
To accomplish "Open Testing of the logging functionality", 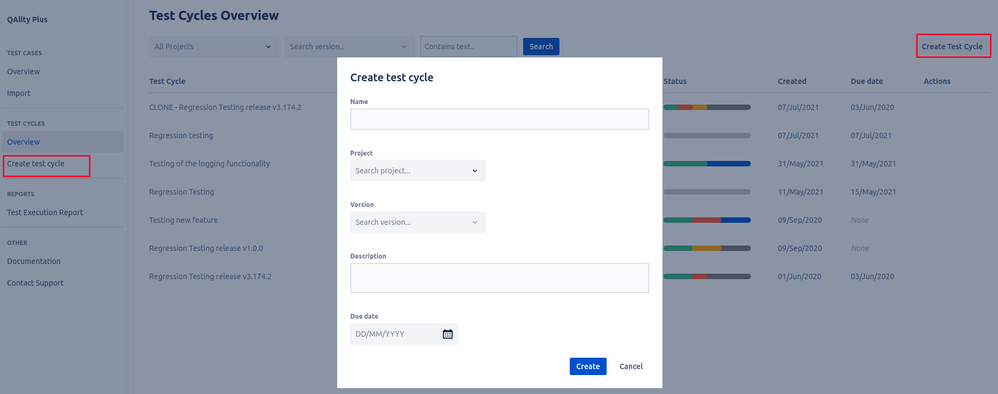I will (x=209, y=164).
